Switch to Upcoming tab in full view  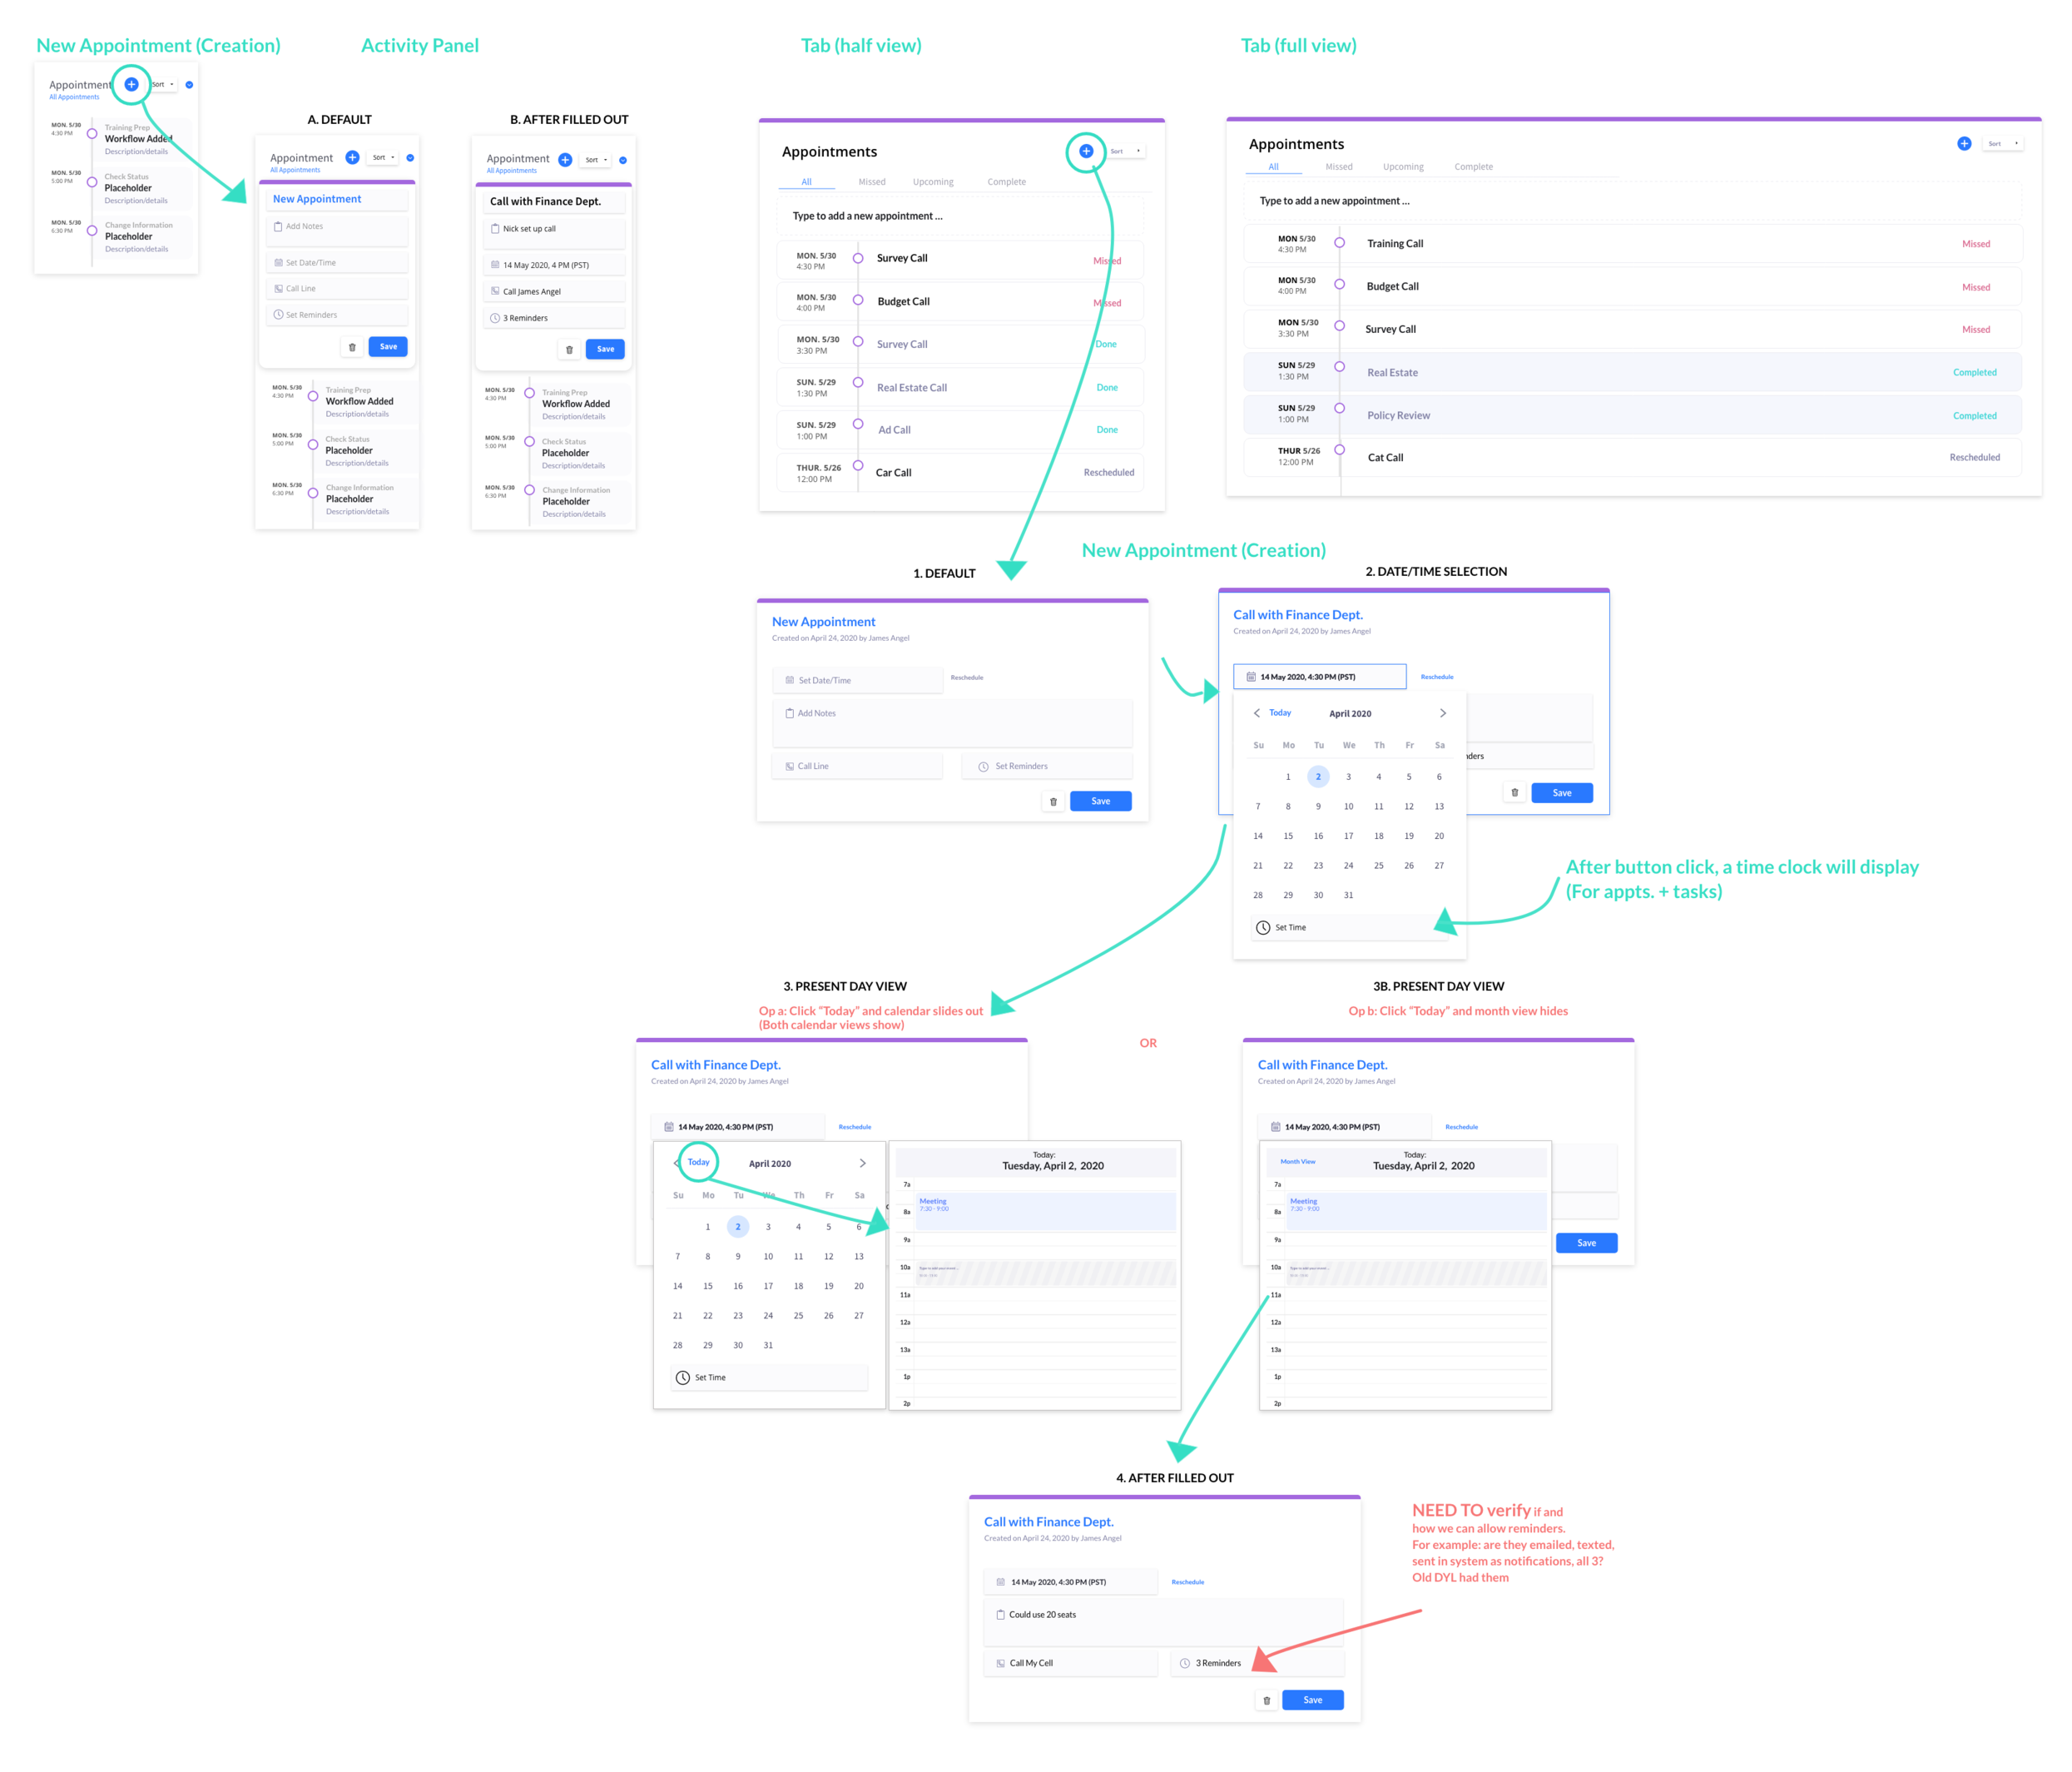click(x=1402, y=167)
